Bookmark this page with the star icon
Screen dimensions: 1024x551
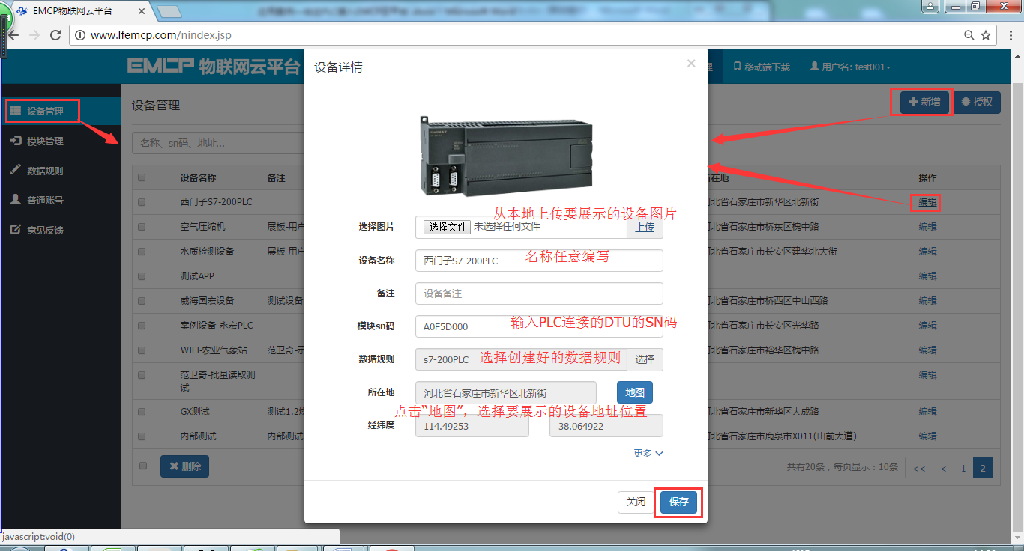[985, 35]
